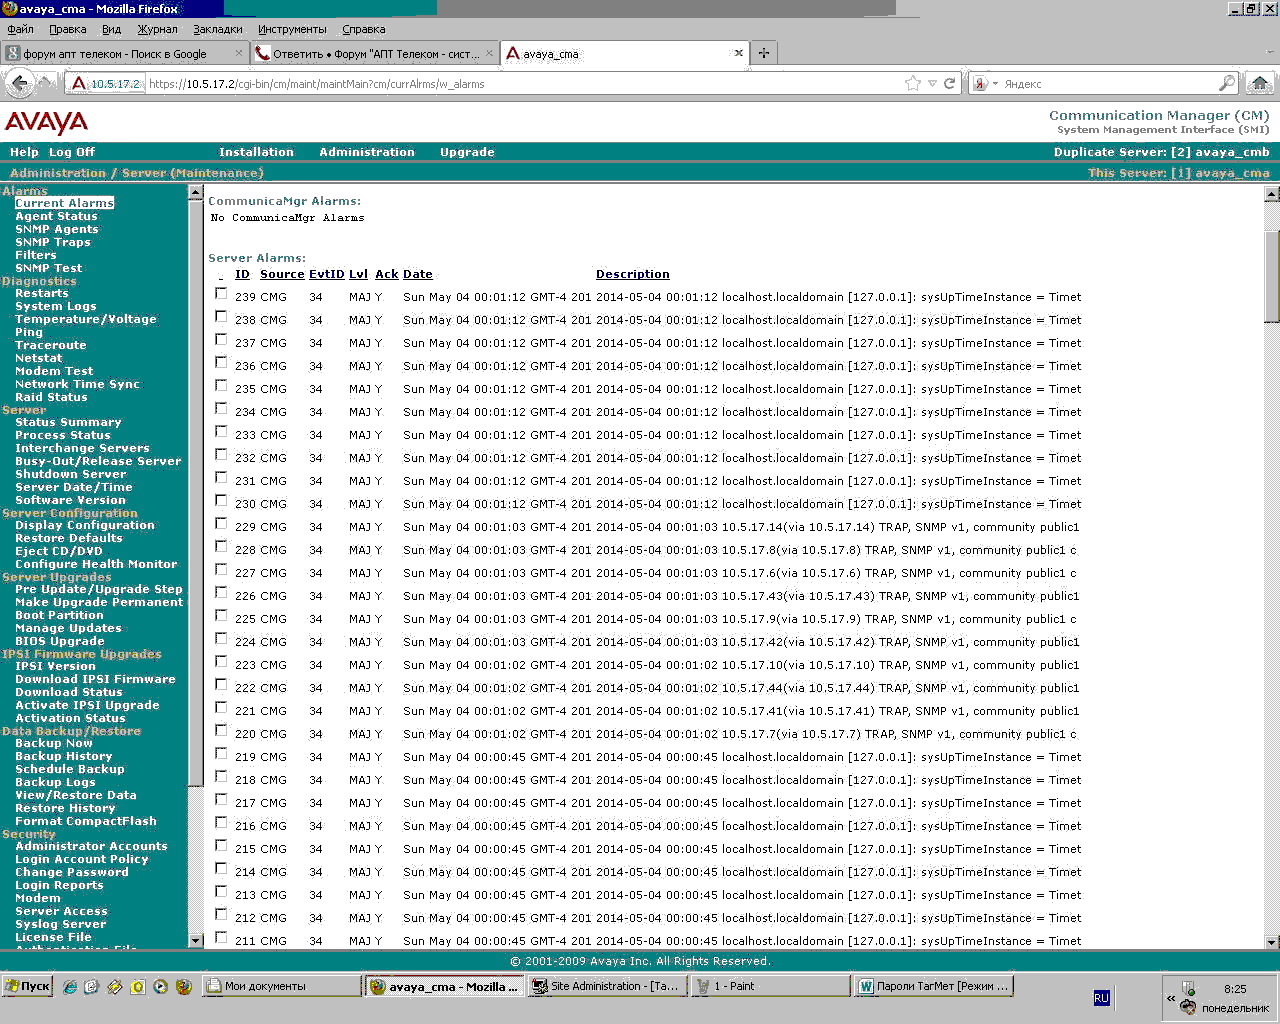
Task: Switch to the 1 - Paint taskbar item
Action: click(770, 986)
